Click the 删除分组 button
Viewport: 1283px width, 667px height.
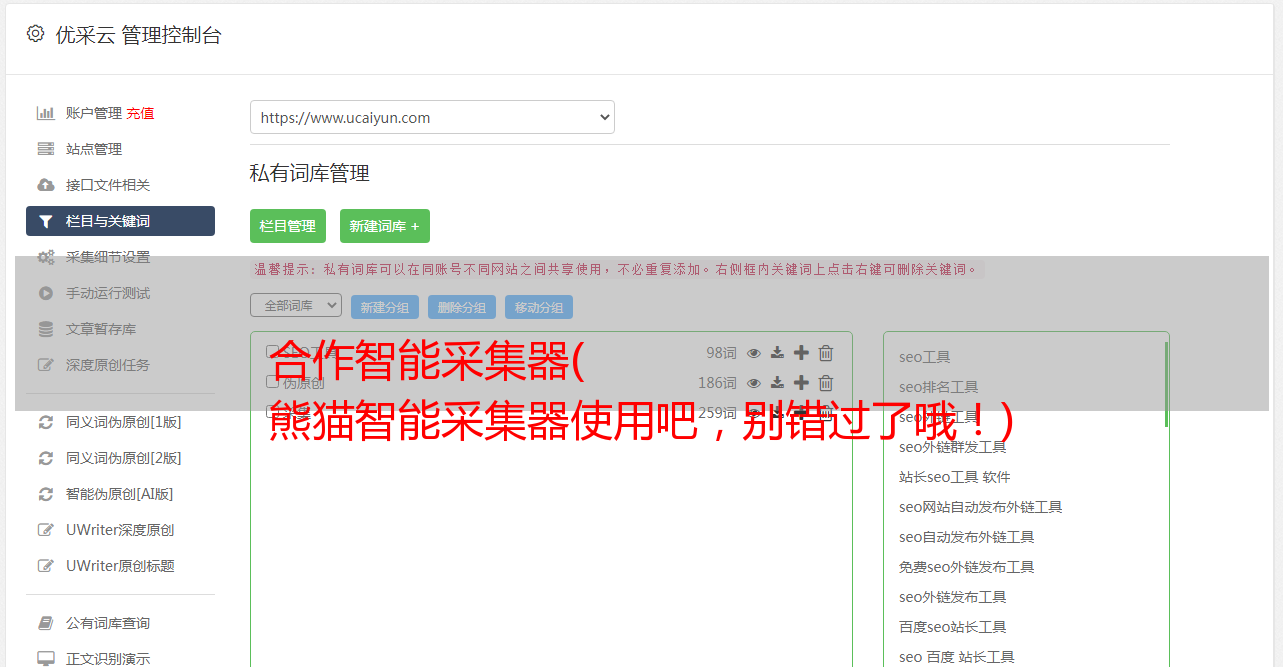pos(462,307)
